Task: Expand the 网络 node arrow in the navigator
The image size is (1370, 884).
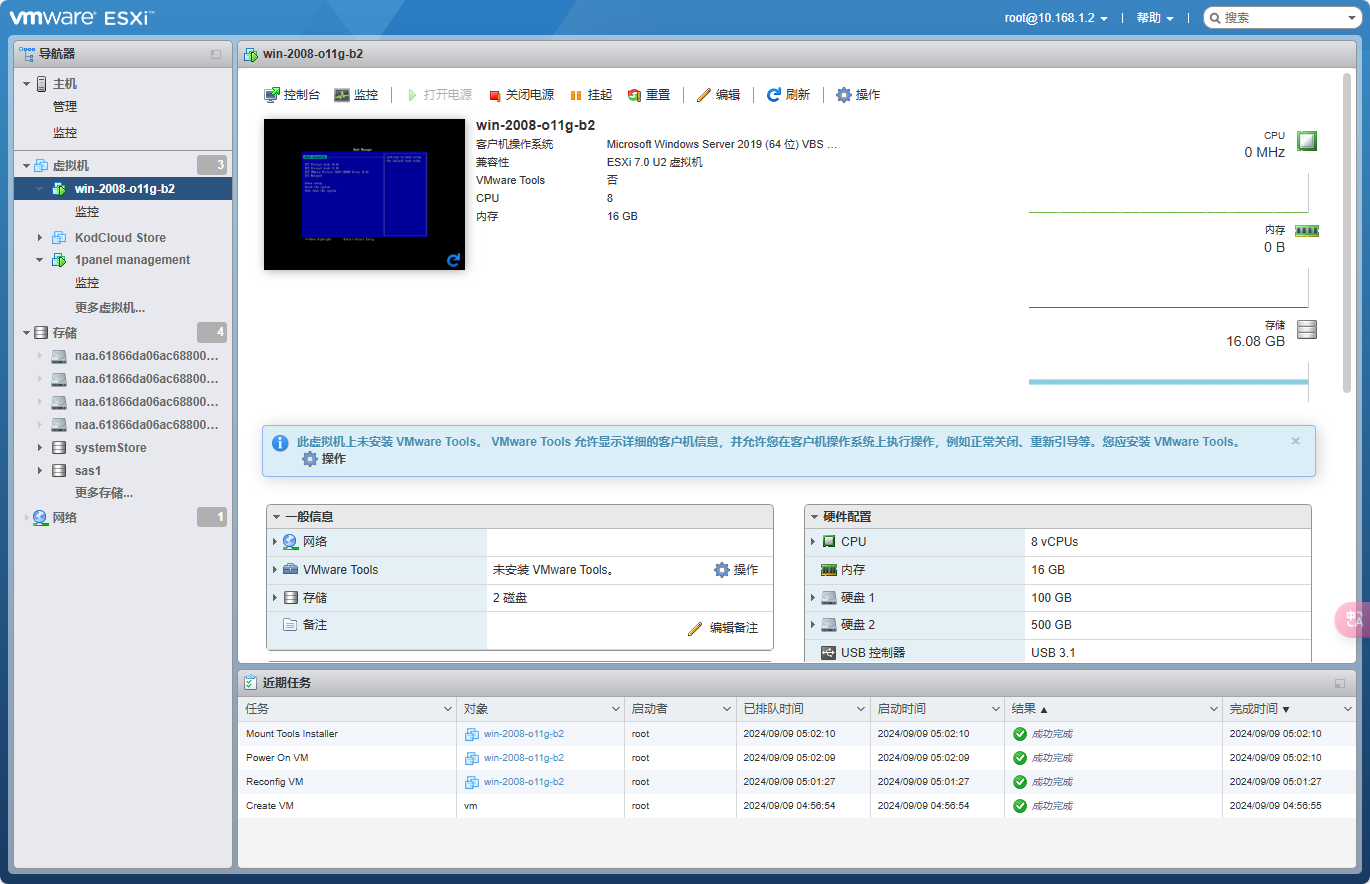Action: point(27,518)
